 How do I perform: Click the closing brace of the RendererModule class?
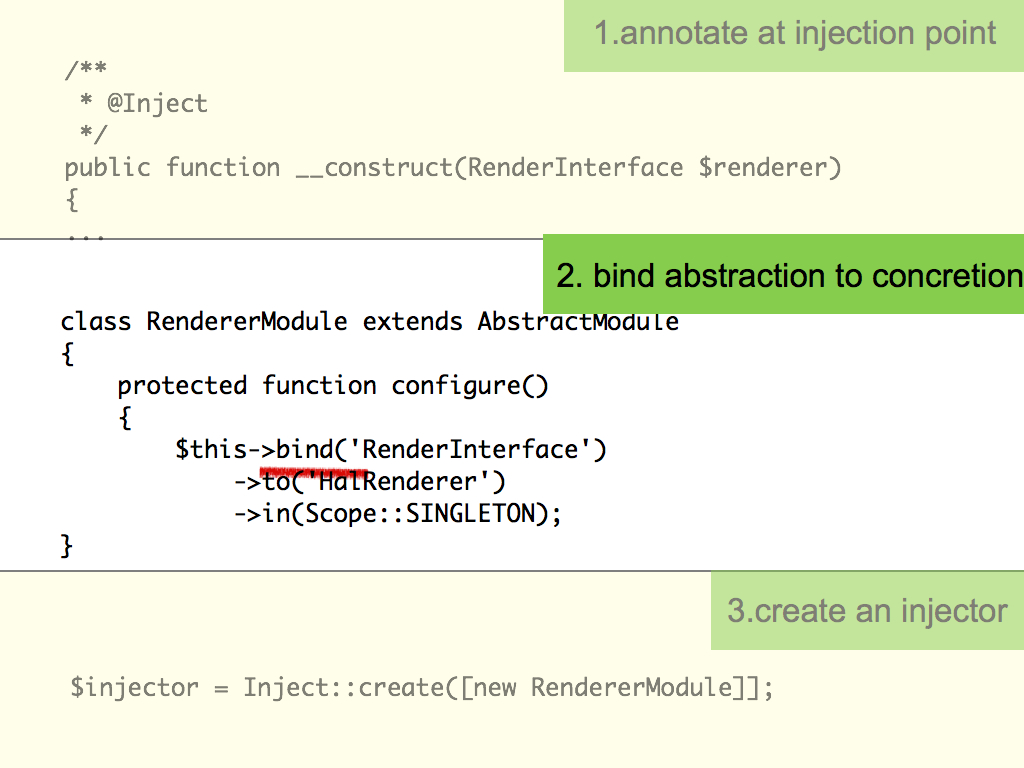66,545
